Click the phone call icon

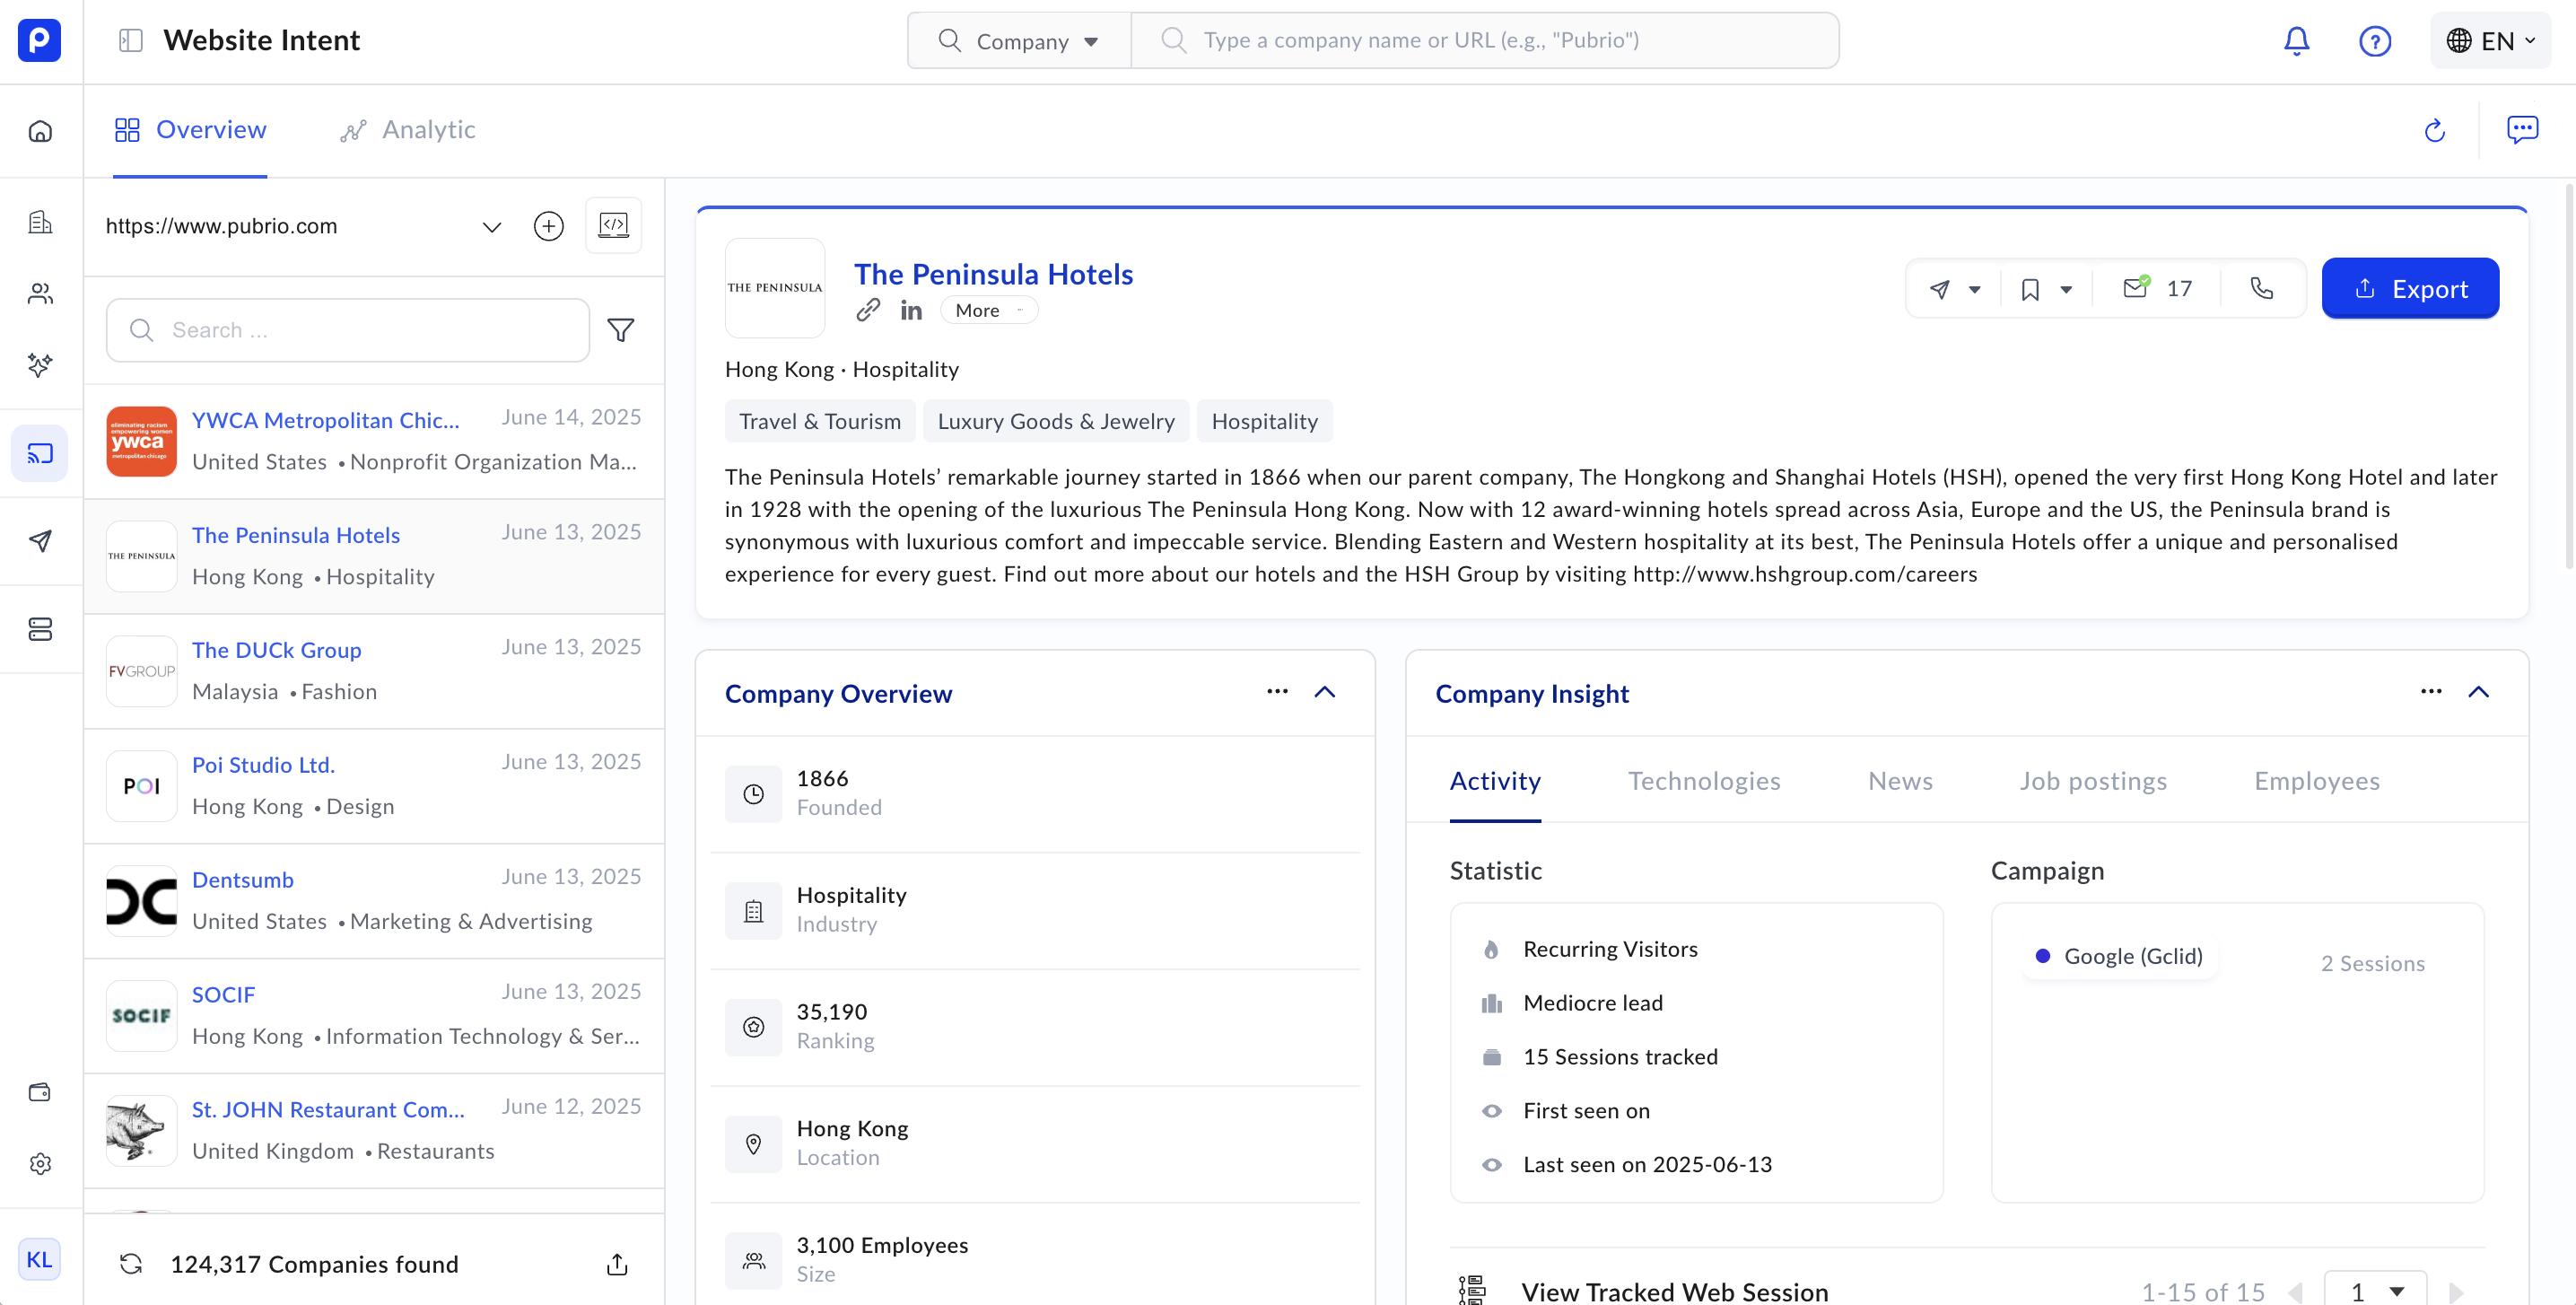2261,289
